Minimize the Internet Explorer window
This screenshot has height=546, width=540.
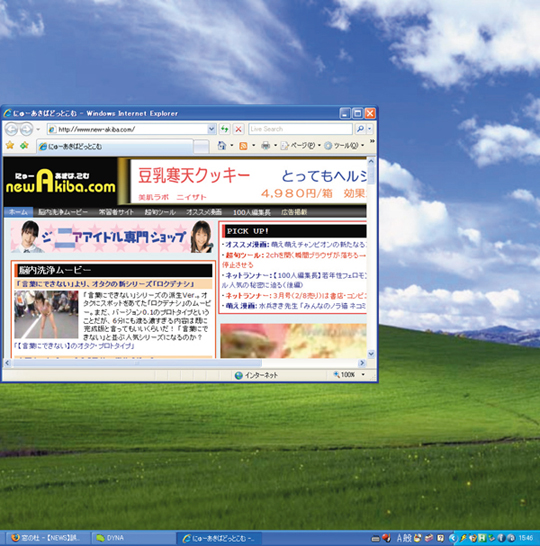(x=345, y=113)
